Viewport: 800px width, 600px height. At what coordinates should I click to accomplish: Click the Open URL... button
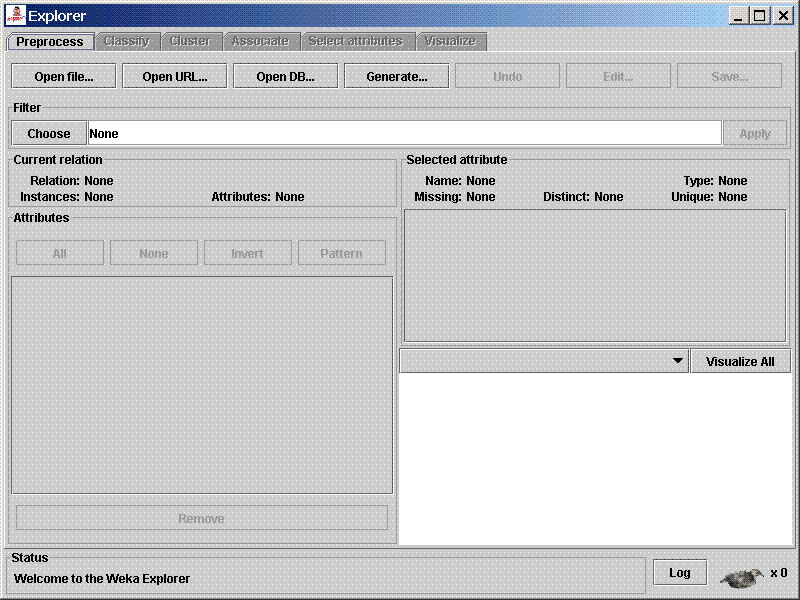(x=174, y=77)
